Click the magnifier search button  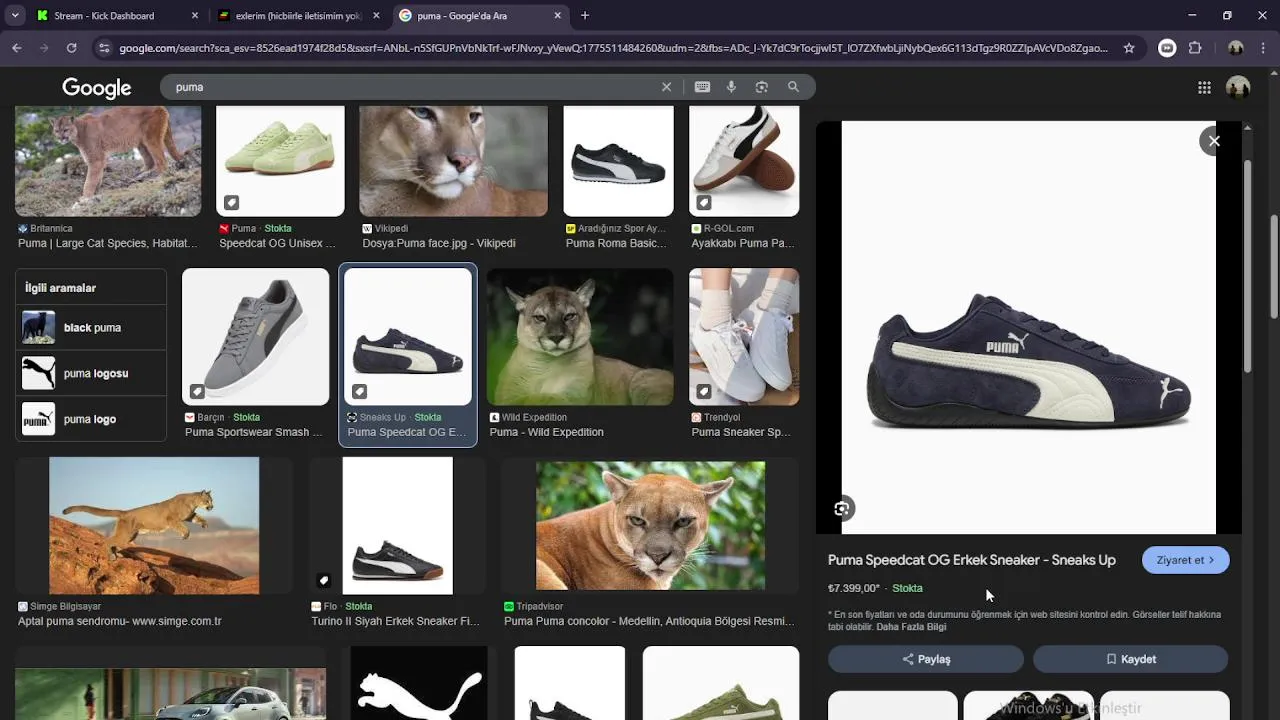pyautogui.click(x=793, y=87)
